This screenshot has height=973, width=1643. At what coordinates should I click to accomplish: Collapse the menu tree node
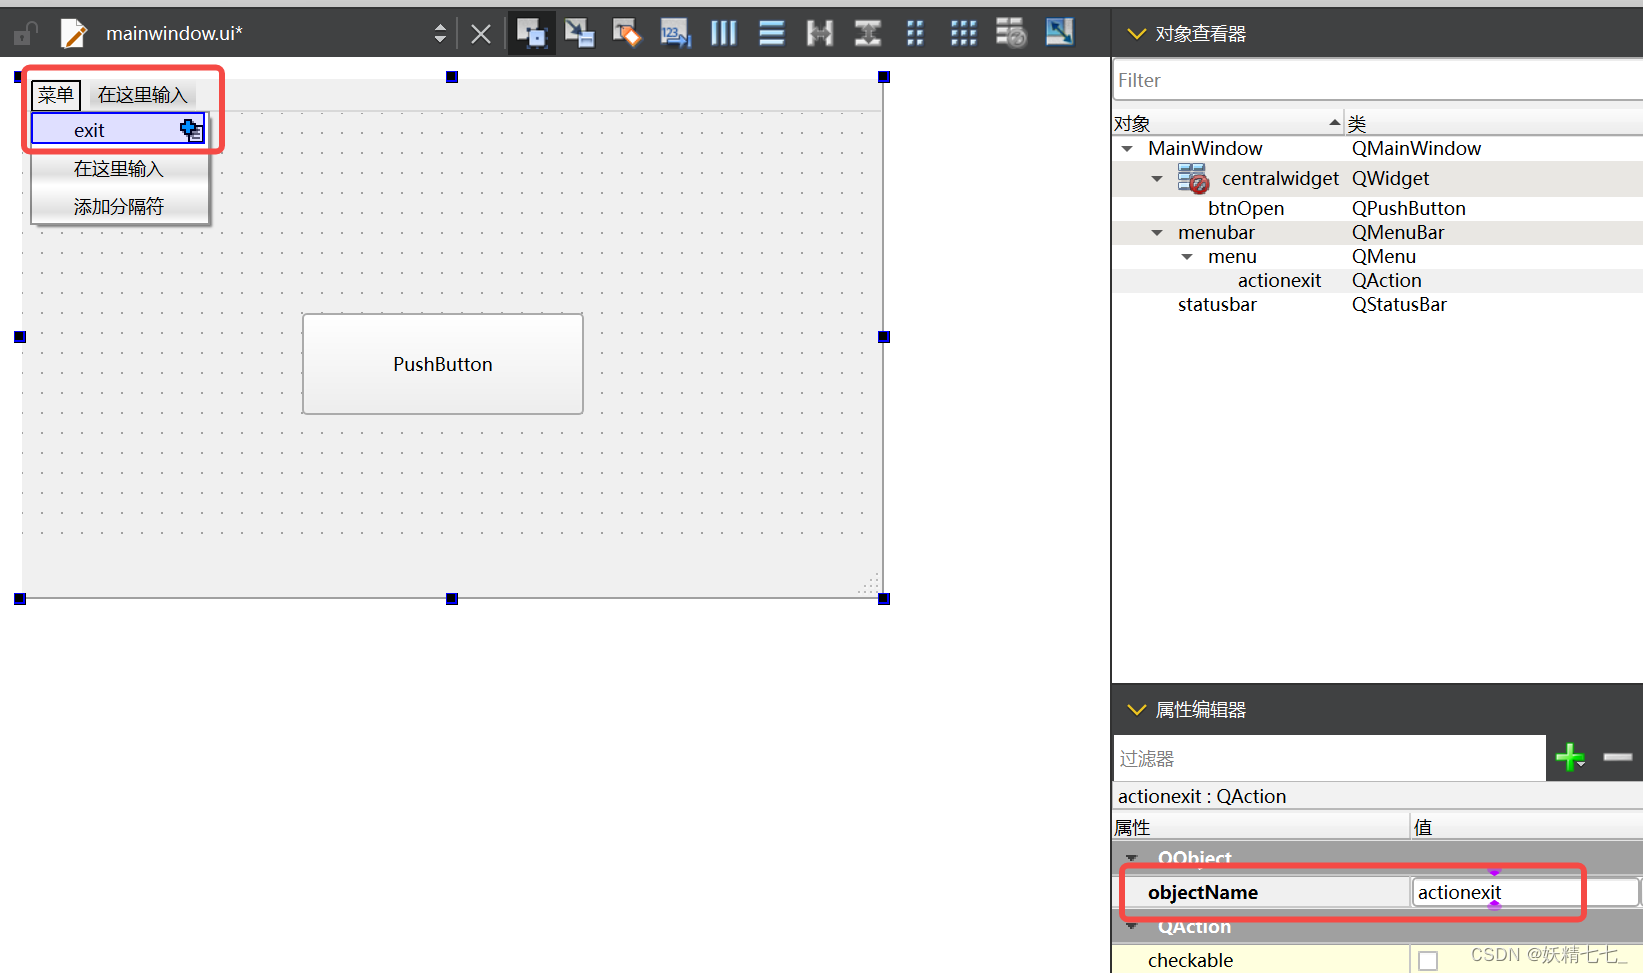pyautogui.click(x=1187, y=257)
